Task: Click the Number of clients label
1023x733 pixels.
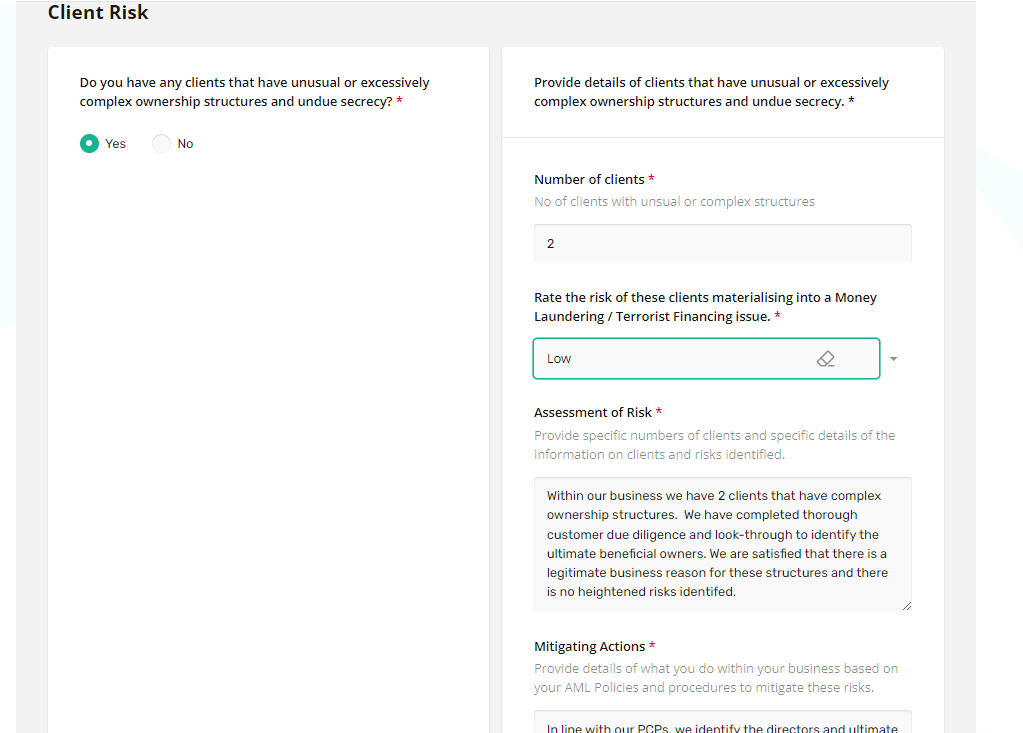Action: point(589,179)
